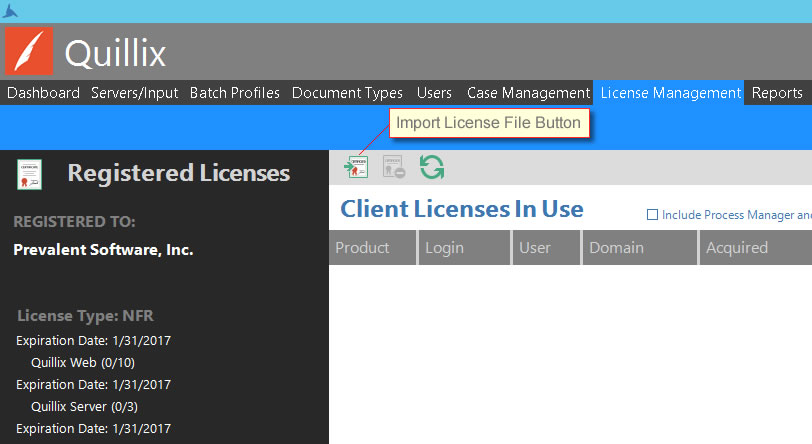This screenshot has width=812, height=444.
Task: Click the green Refresh arrows icon
Action: point(432,167)
